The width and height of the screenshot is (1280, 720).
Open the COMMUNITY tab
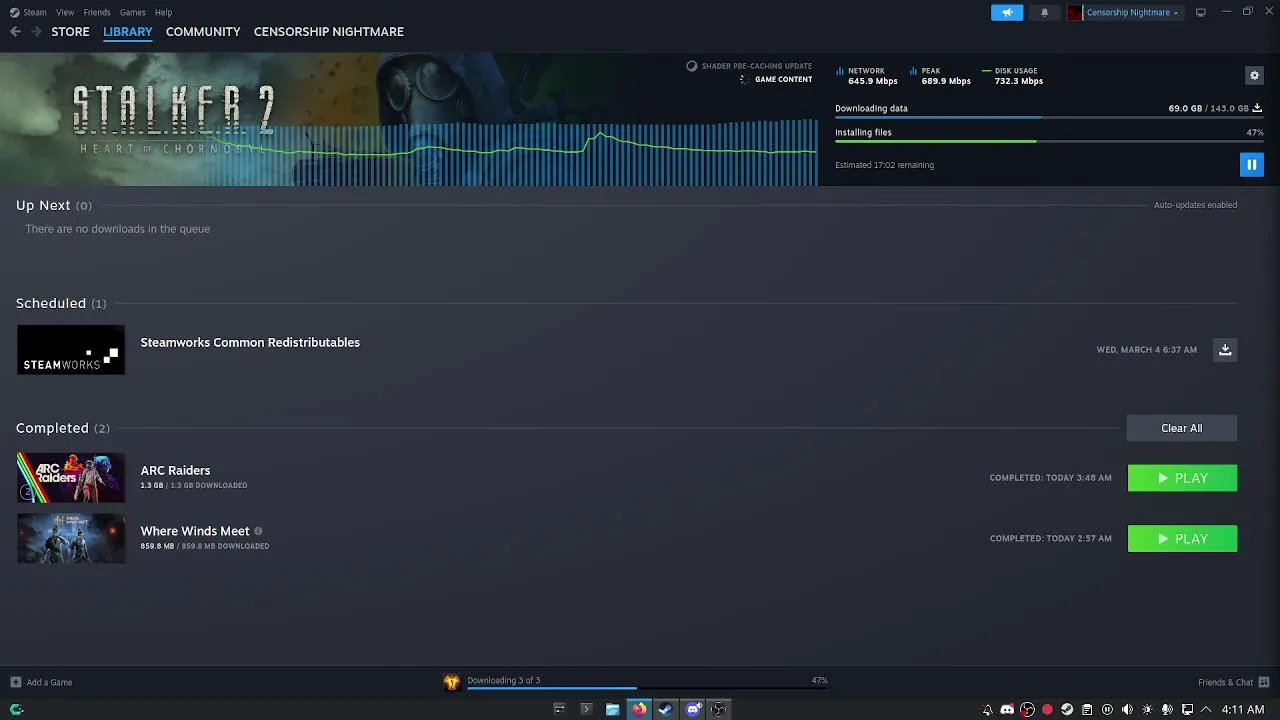pyautogui.click(x=203, y=32)
